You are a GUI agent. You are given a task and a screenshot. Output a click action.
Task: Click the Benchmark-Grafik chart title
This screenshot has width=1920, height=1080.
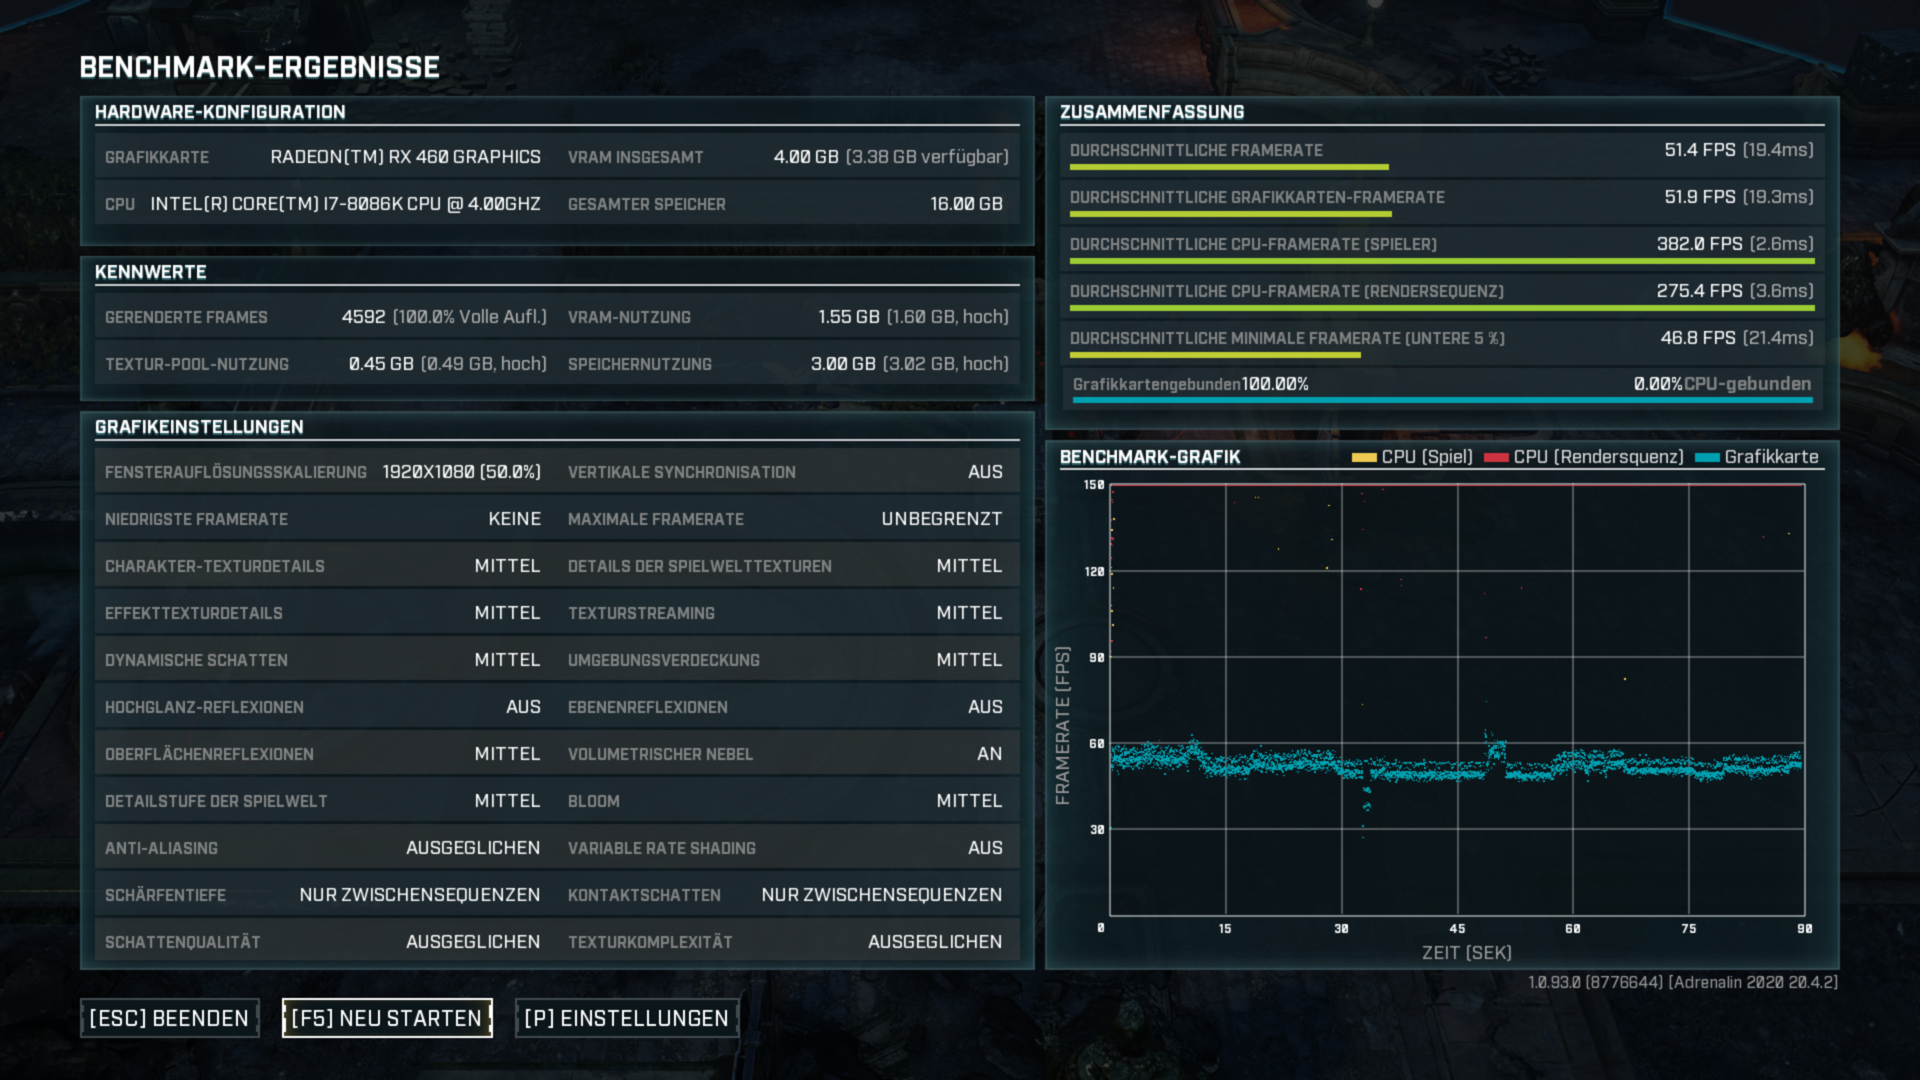coord(1150,457)
